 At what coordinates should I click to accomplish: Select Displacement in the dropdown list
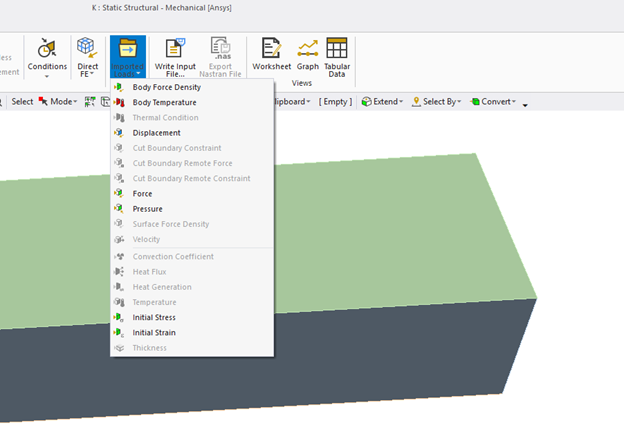[156, 133]
